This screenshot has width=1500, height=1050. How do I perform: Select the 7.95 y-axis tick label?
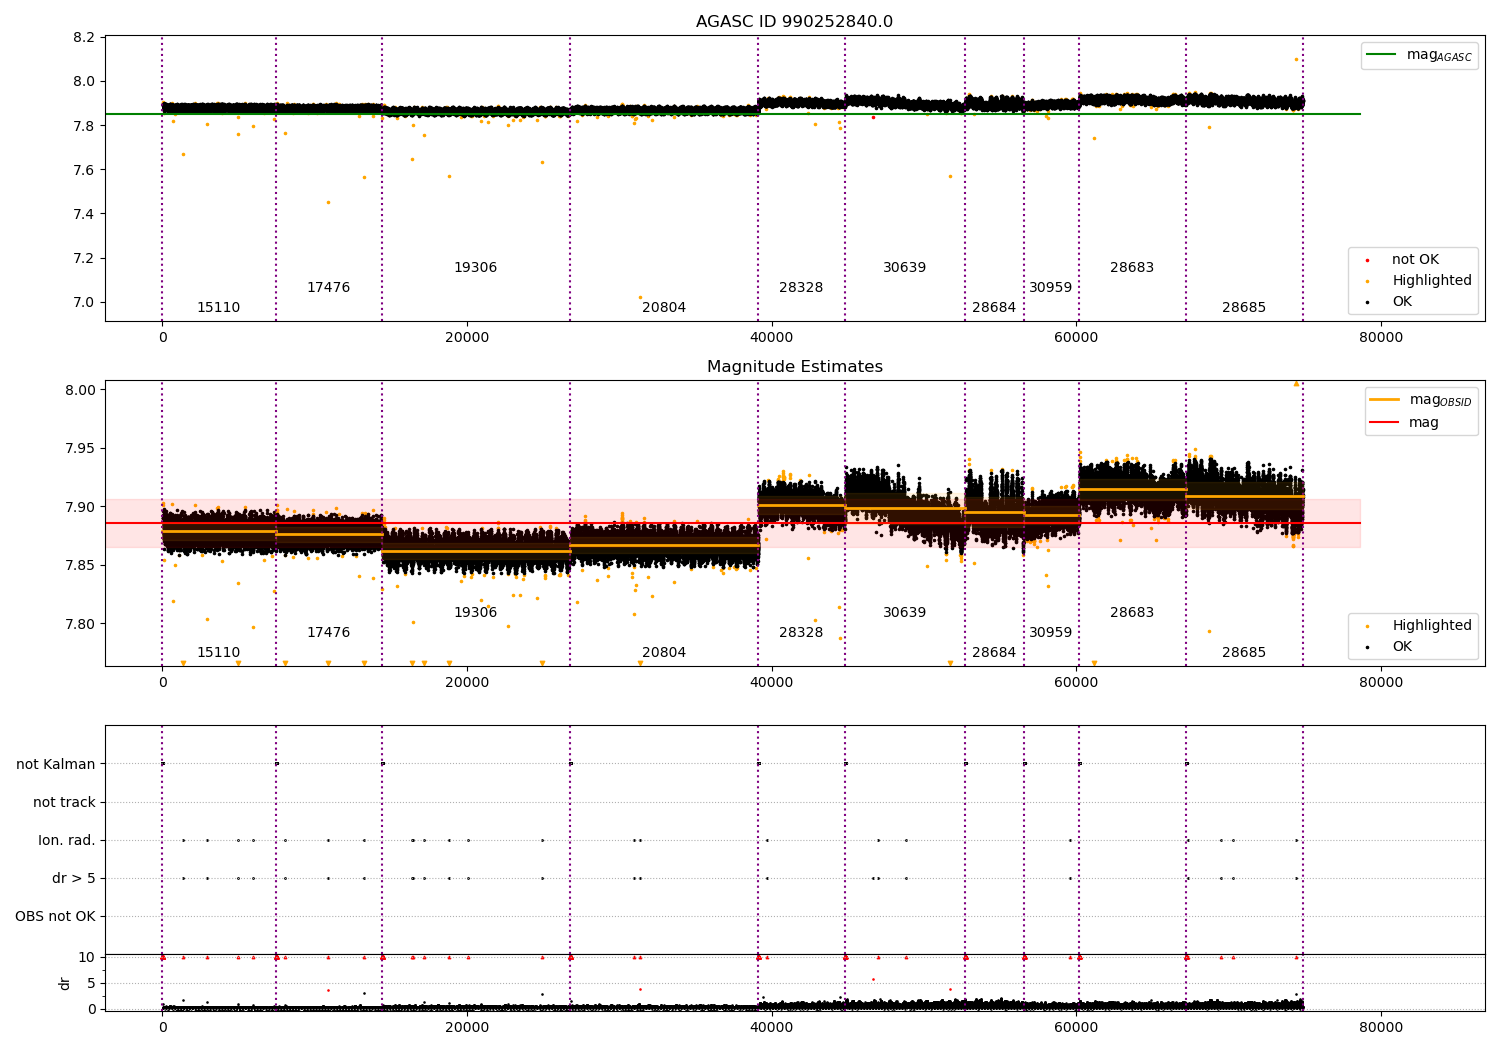click(81, 448)
